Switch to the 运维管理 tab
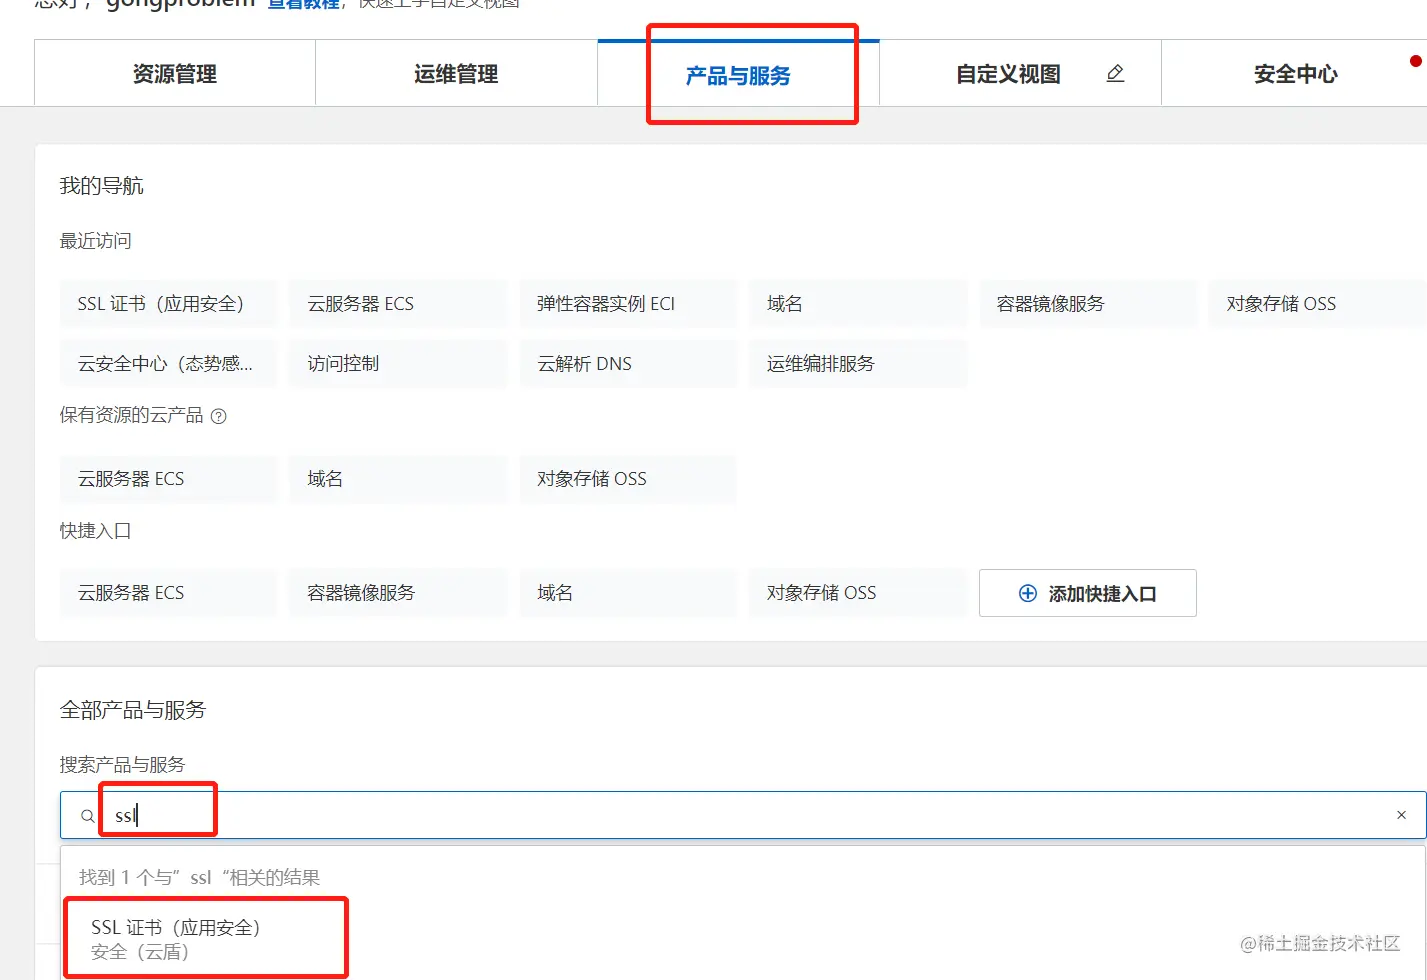Viewport: 1427px width, 980px height. (456, 74)
